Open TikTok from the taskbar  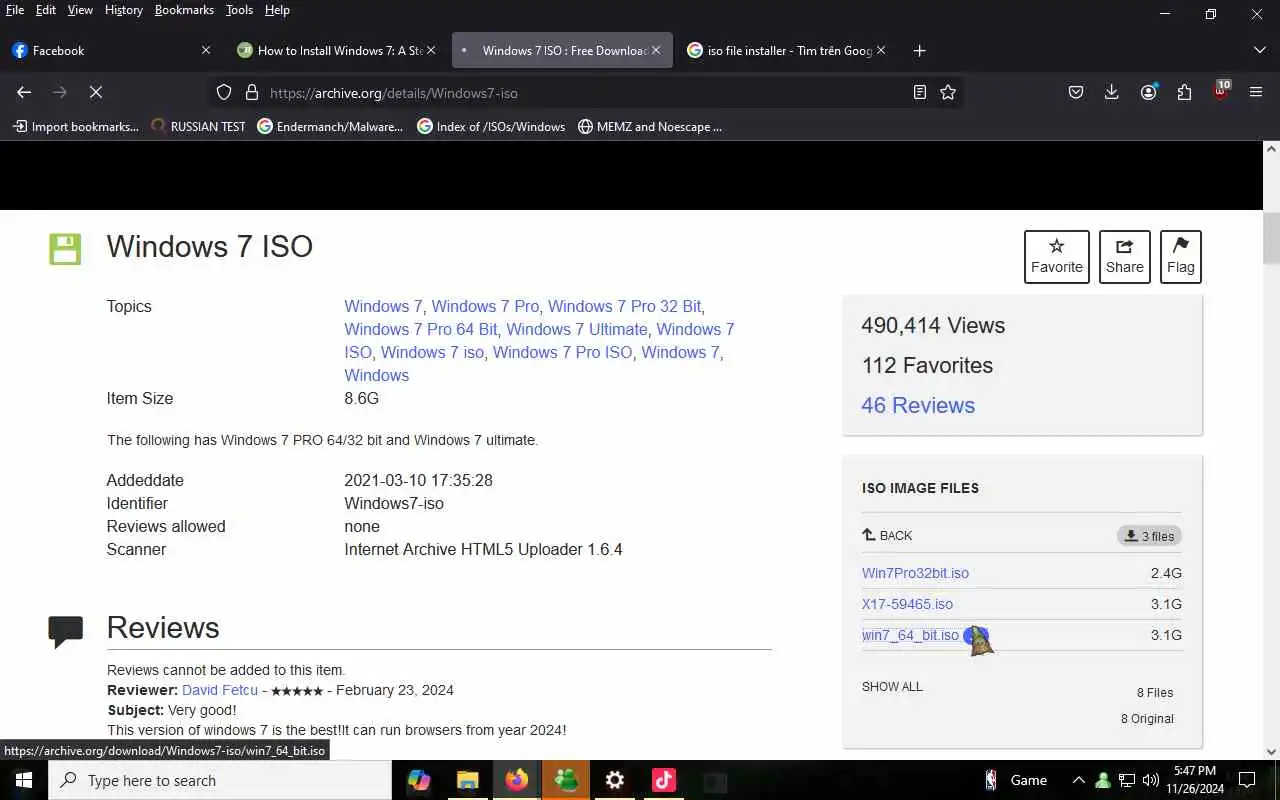(664, 780)
